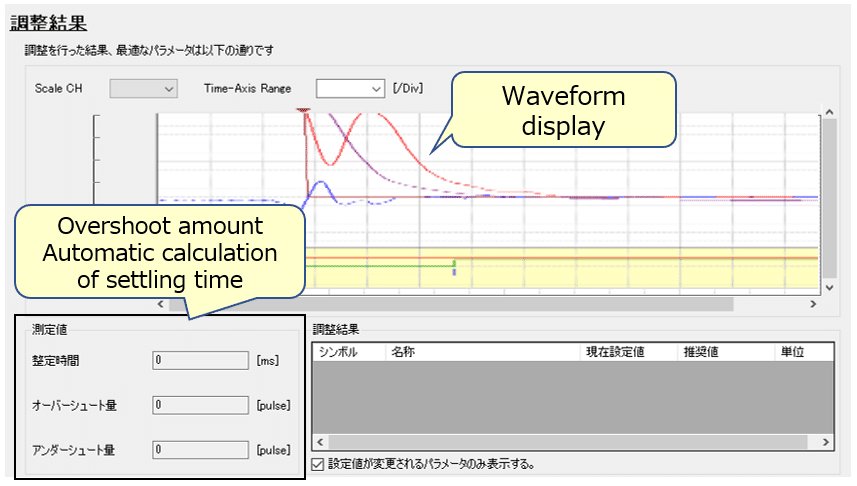Click the 整定時間 value field
The height and width of the screenshot is (486, 857).
click(201, 360)
